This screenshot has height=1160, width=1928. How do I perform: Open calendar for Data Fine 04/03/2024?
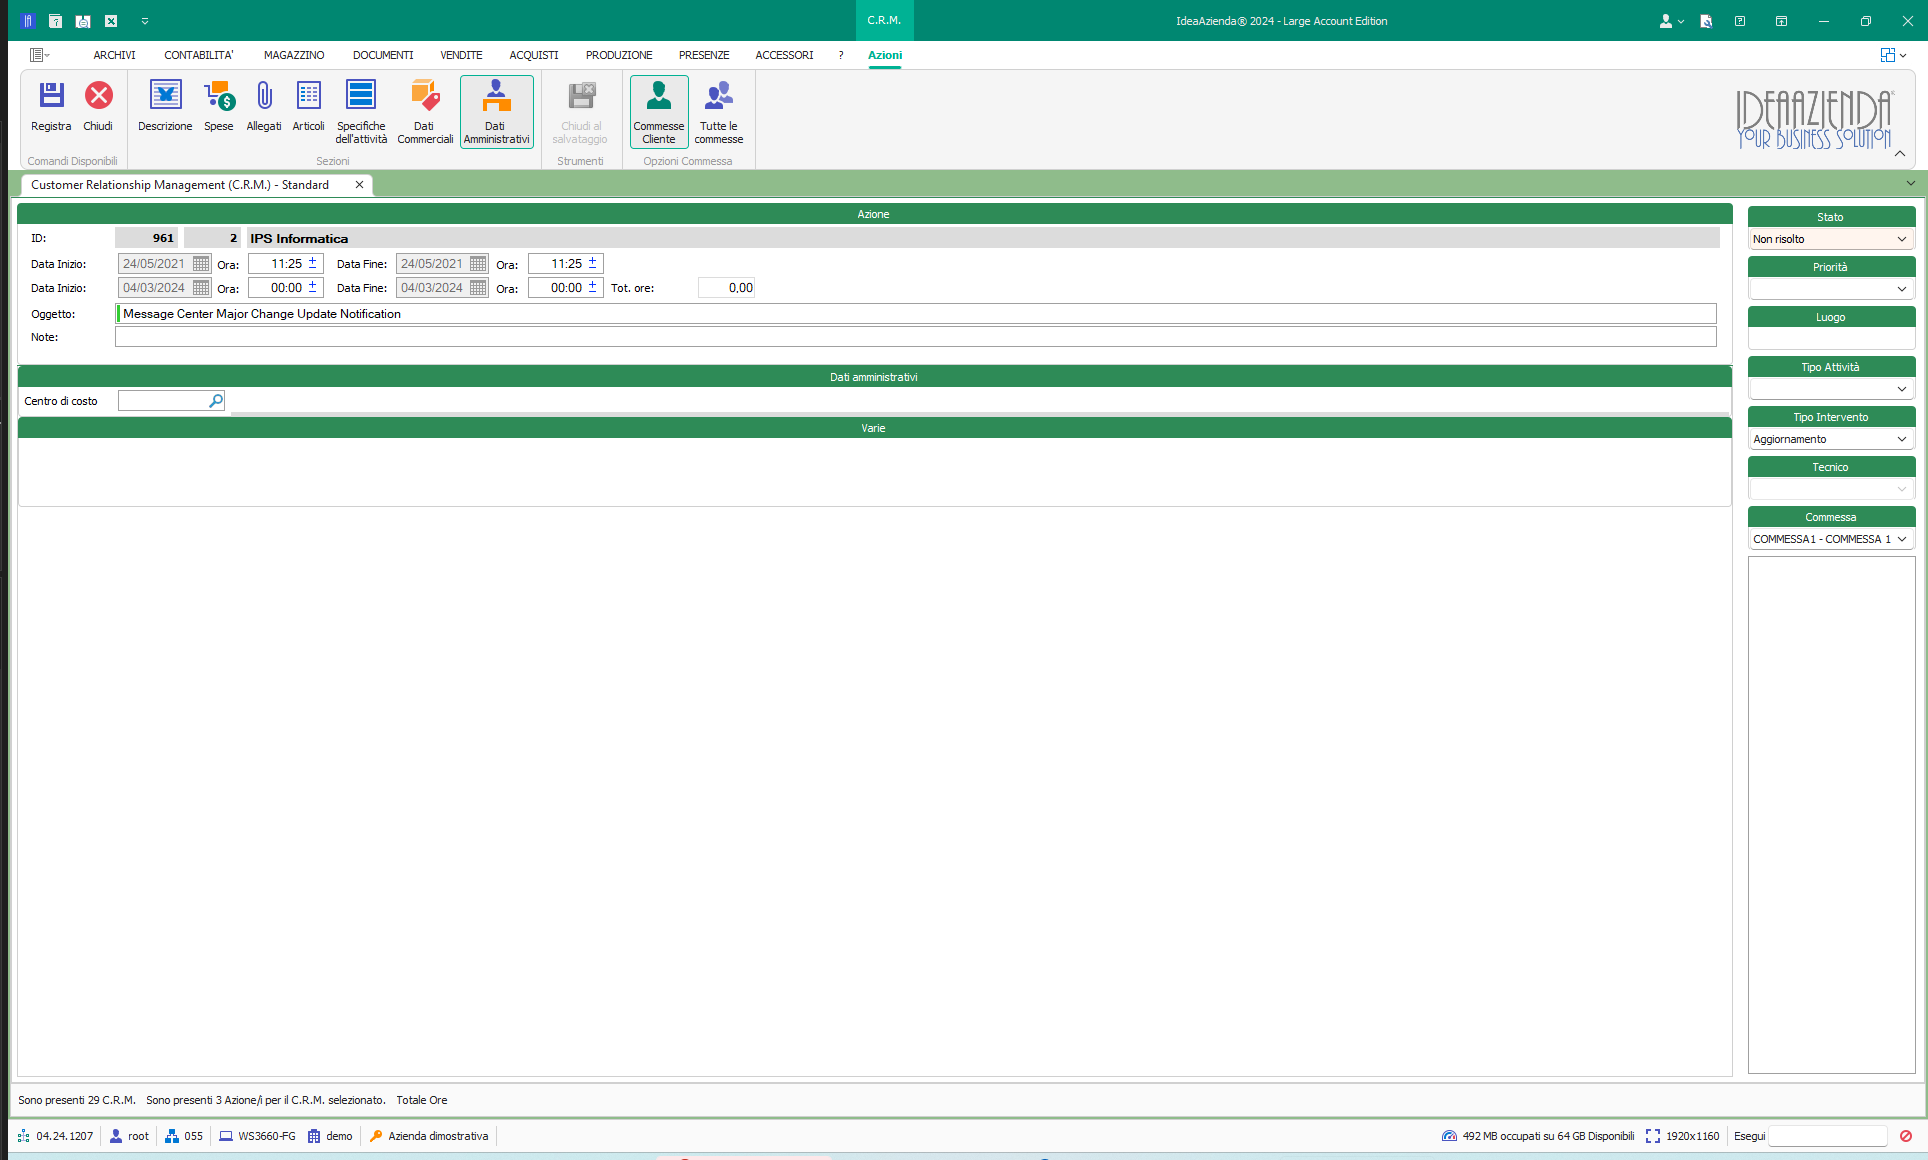pos(478,288)
